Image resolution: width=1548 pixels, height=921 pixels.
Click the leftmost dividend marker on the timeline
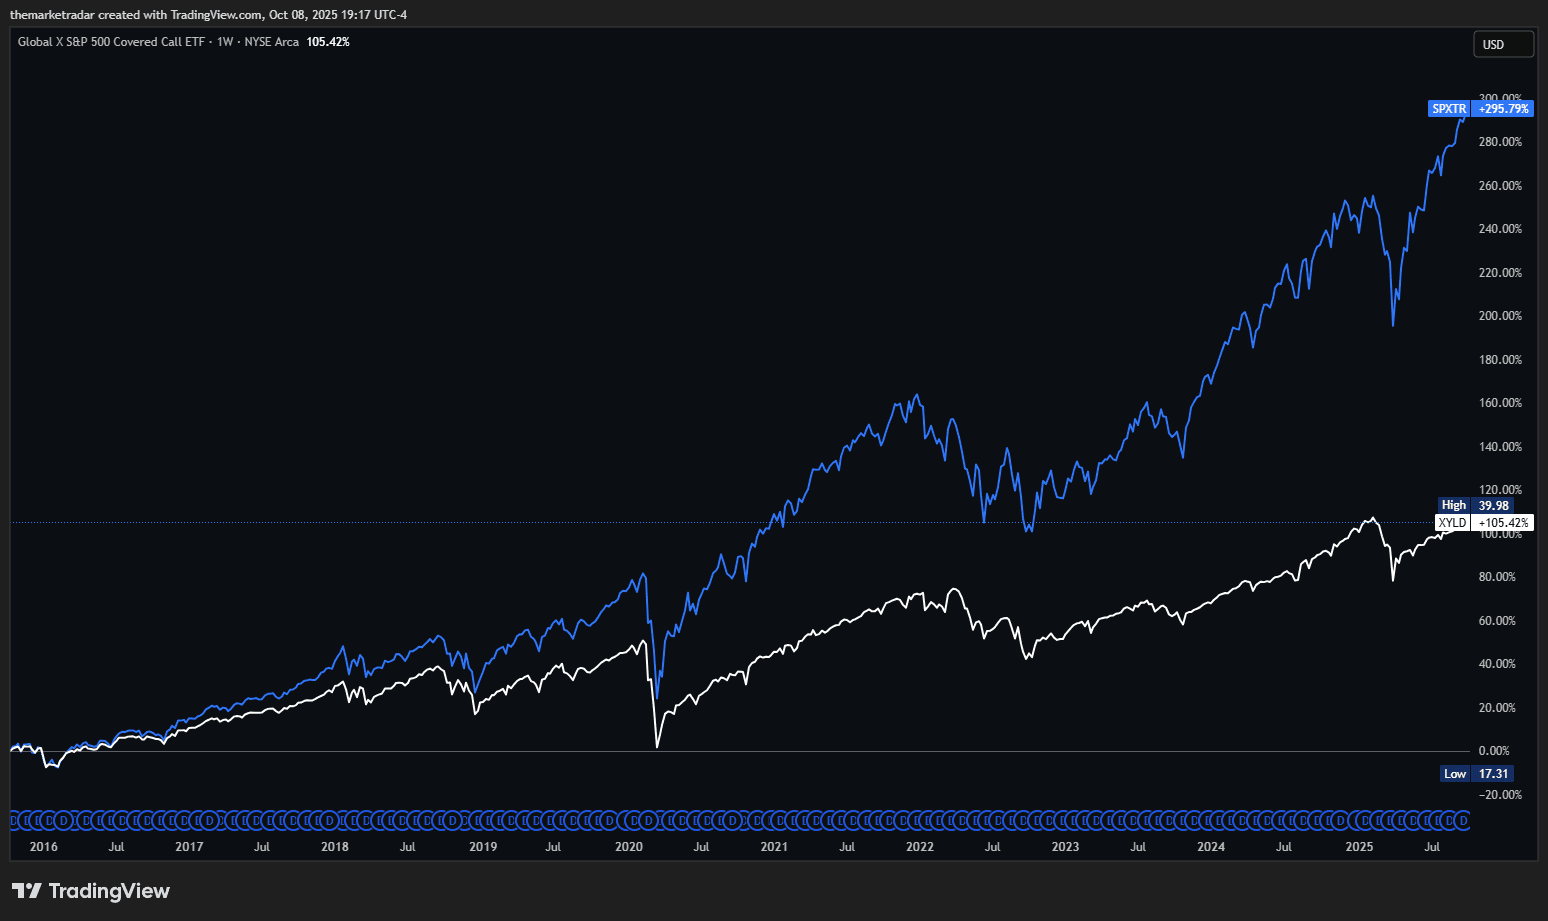14,821
